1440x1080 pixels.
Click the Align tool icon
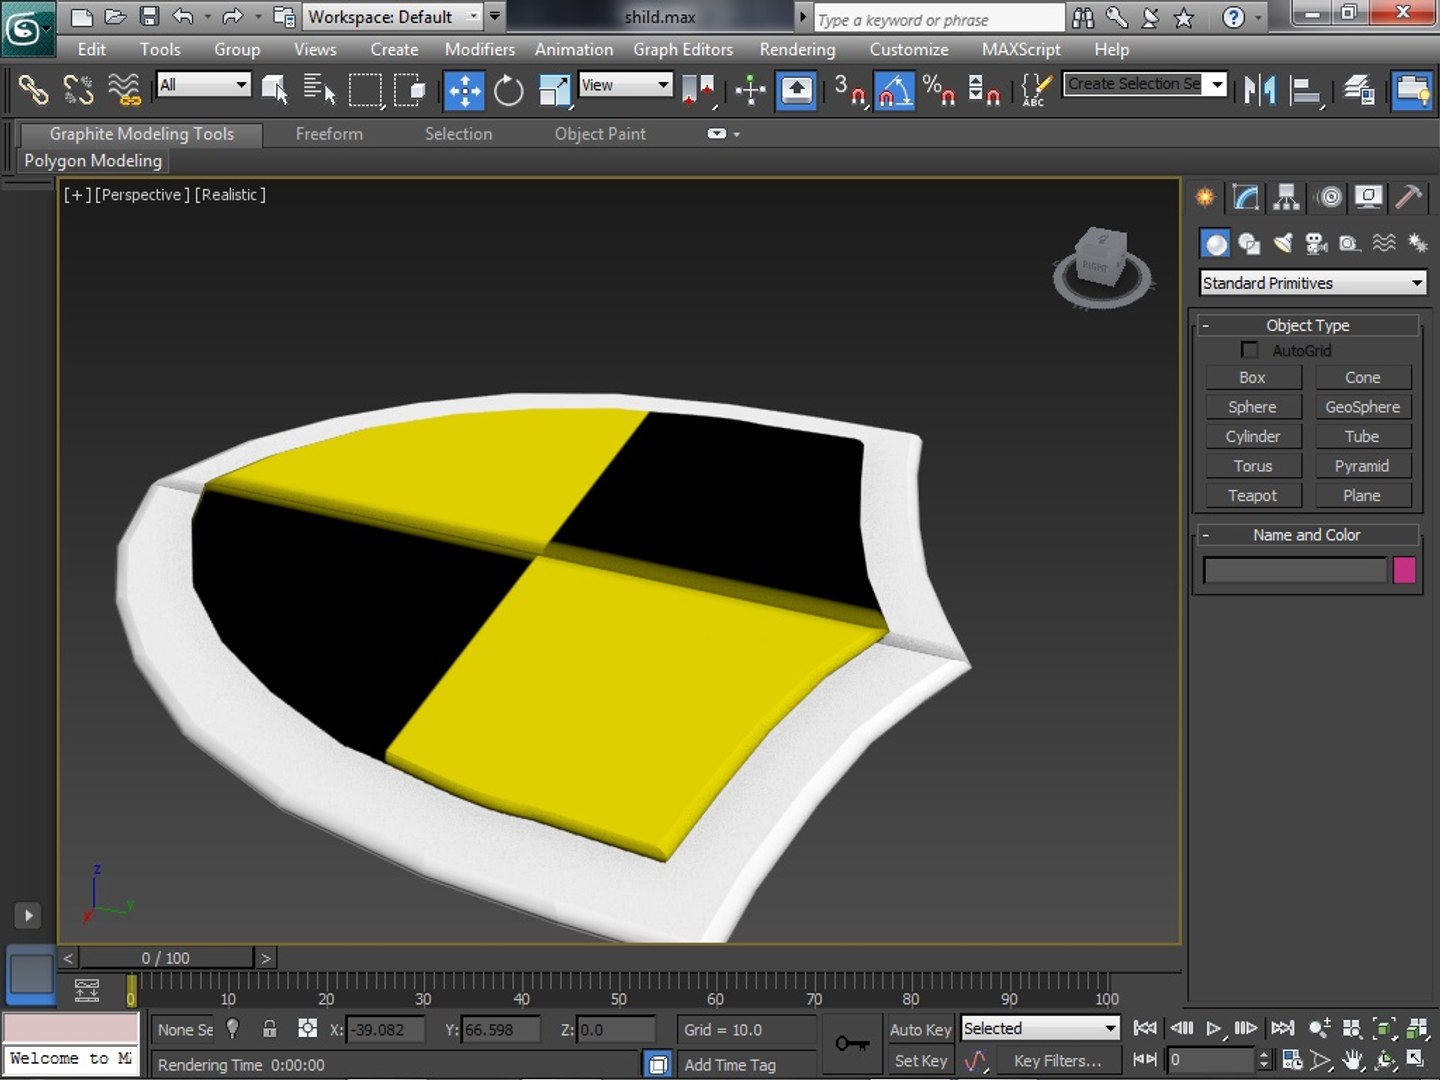coord(1305,91)
